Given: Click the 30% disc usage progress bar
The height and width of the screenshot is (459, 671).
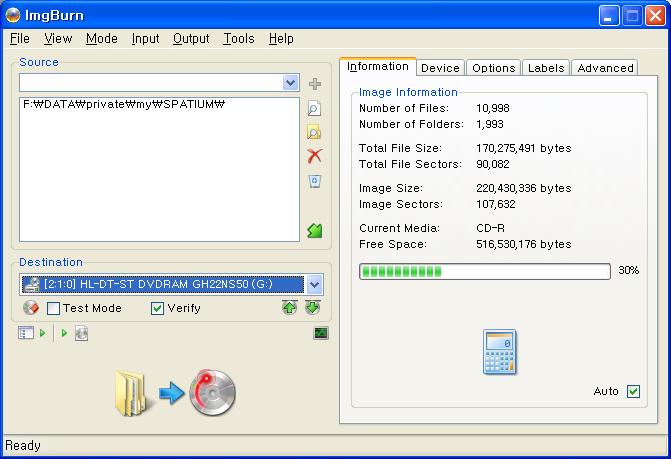Looking at the screenshot, I should (x=484, y=271).
